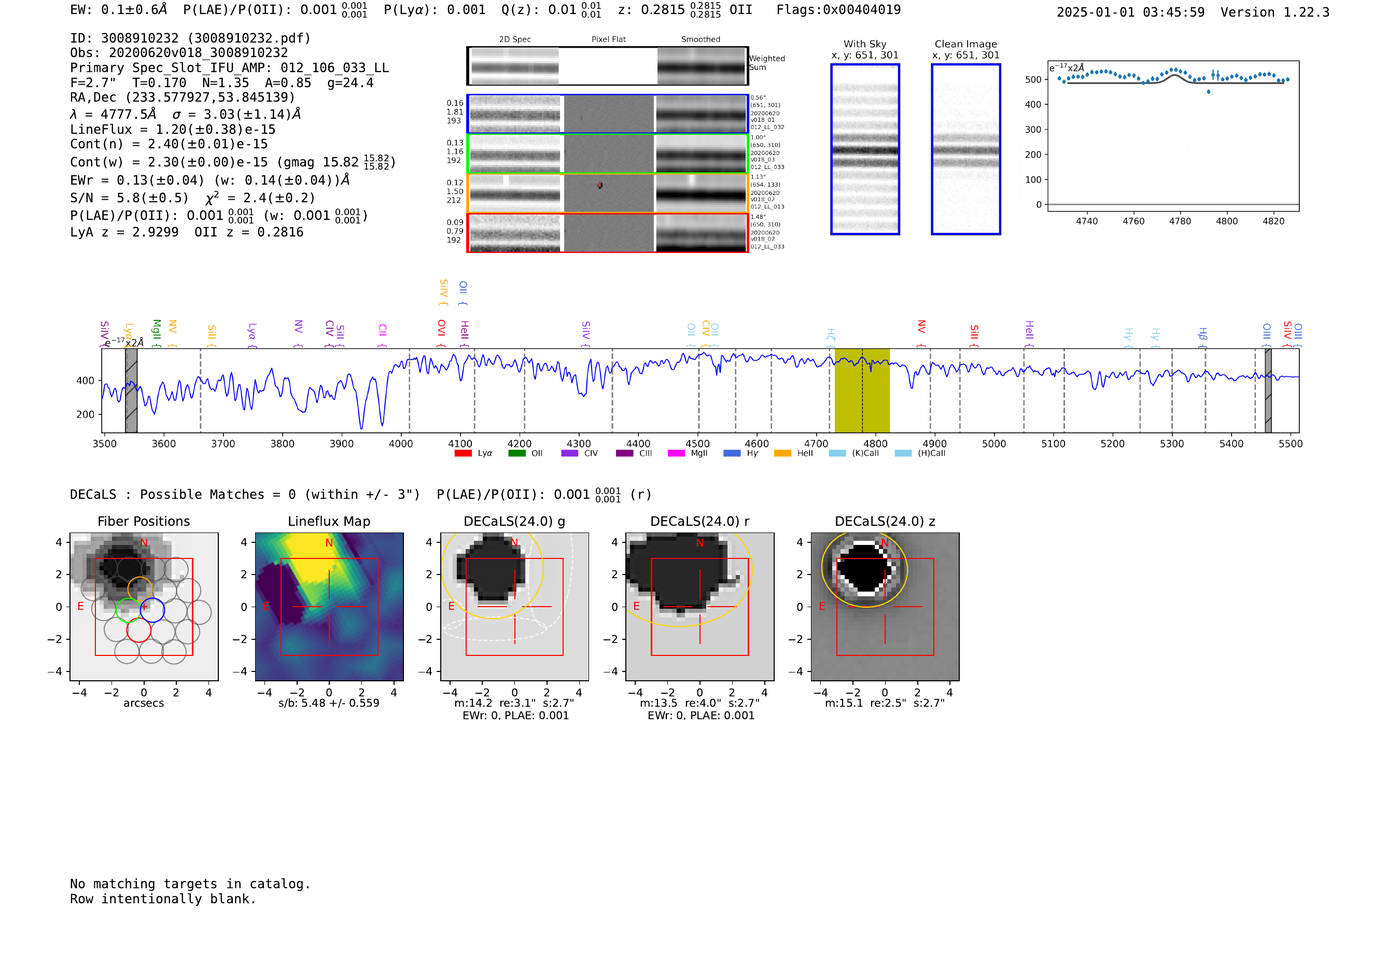
Task: Click the gray hatched band near 3550Å
Action: [131, 390]
